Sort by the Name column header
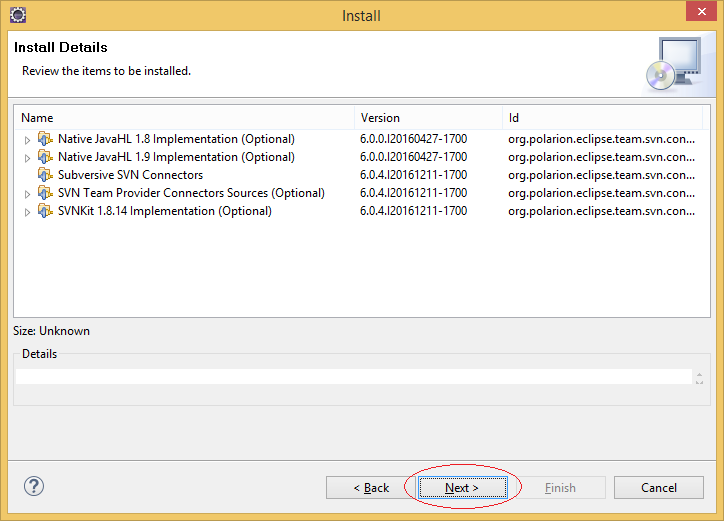The height and width of the screenshot is (521, 724). click(184, 118)
